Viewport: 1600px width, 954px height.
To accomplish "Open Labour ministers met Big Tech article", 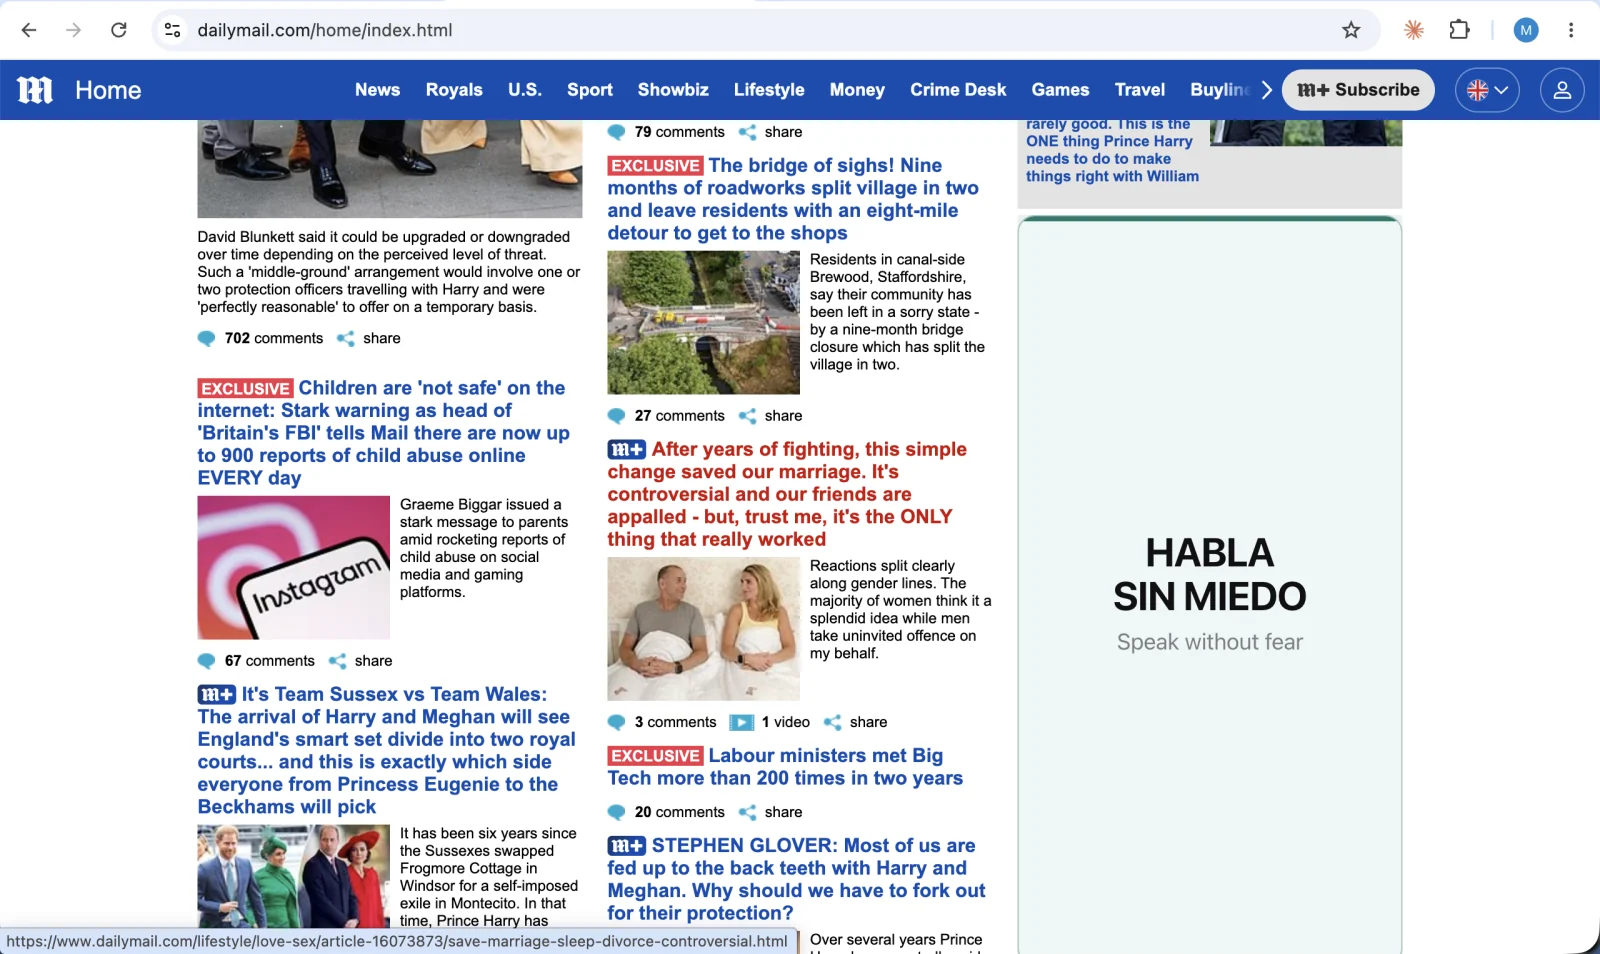I will (x=785, y=767).
